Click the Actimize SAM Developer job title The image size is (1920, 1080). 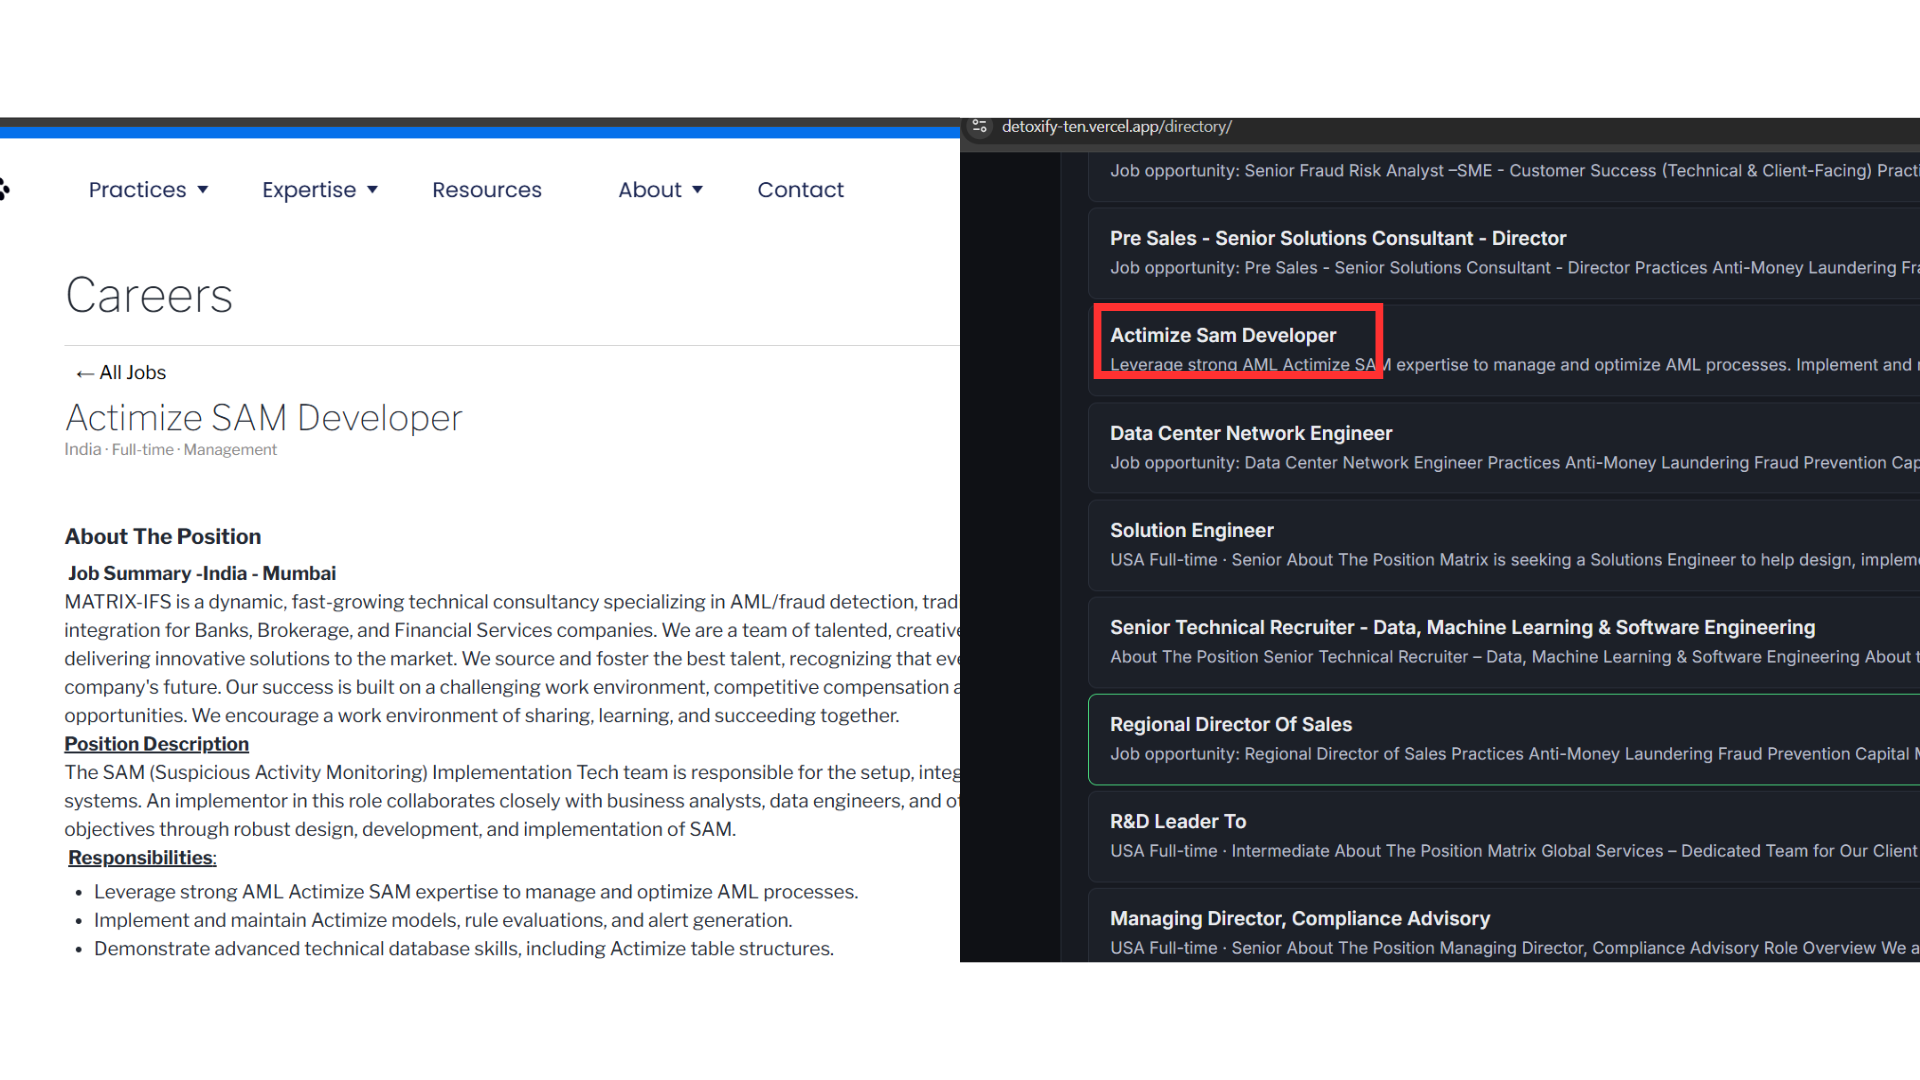pyautogui.click(x=264, y=418)
